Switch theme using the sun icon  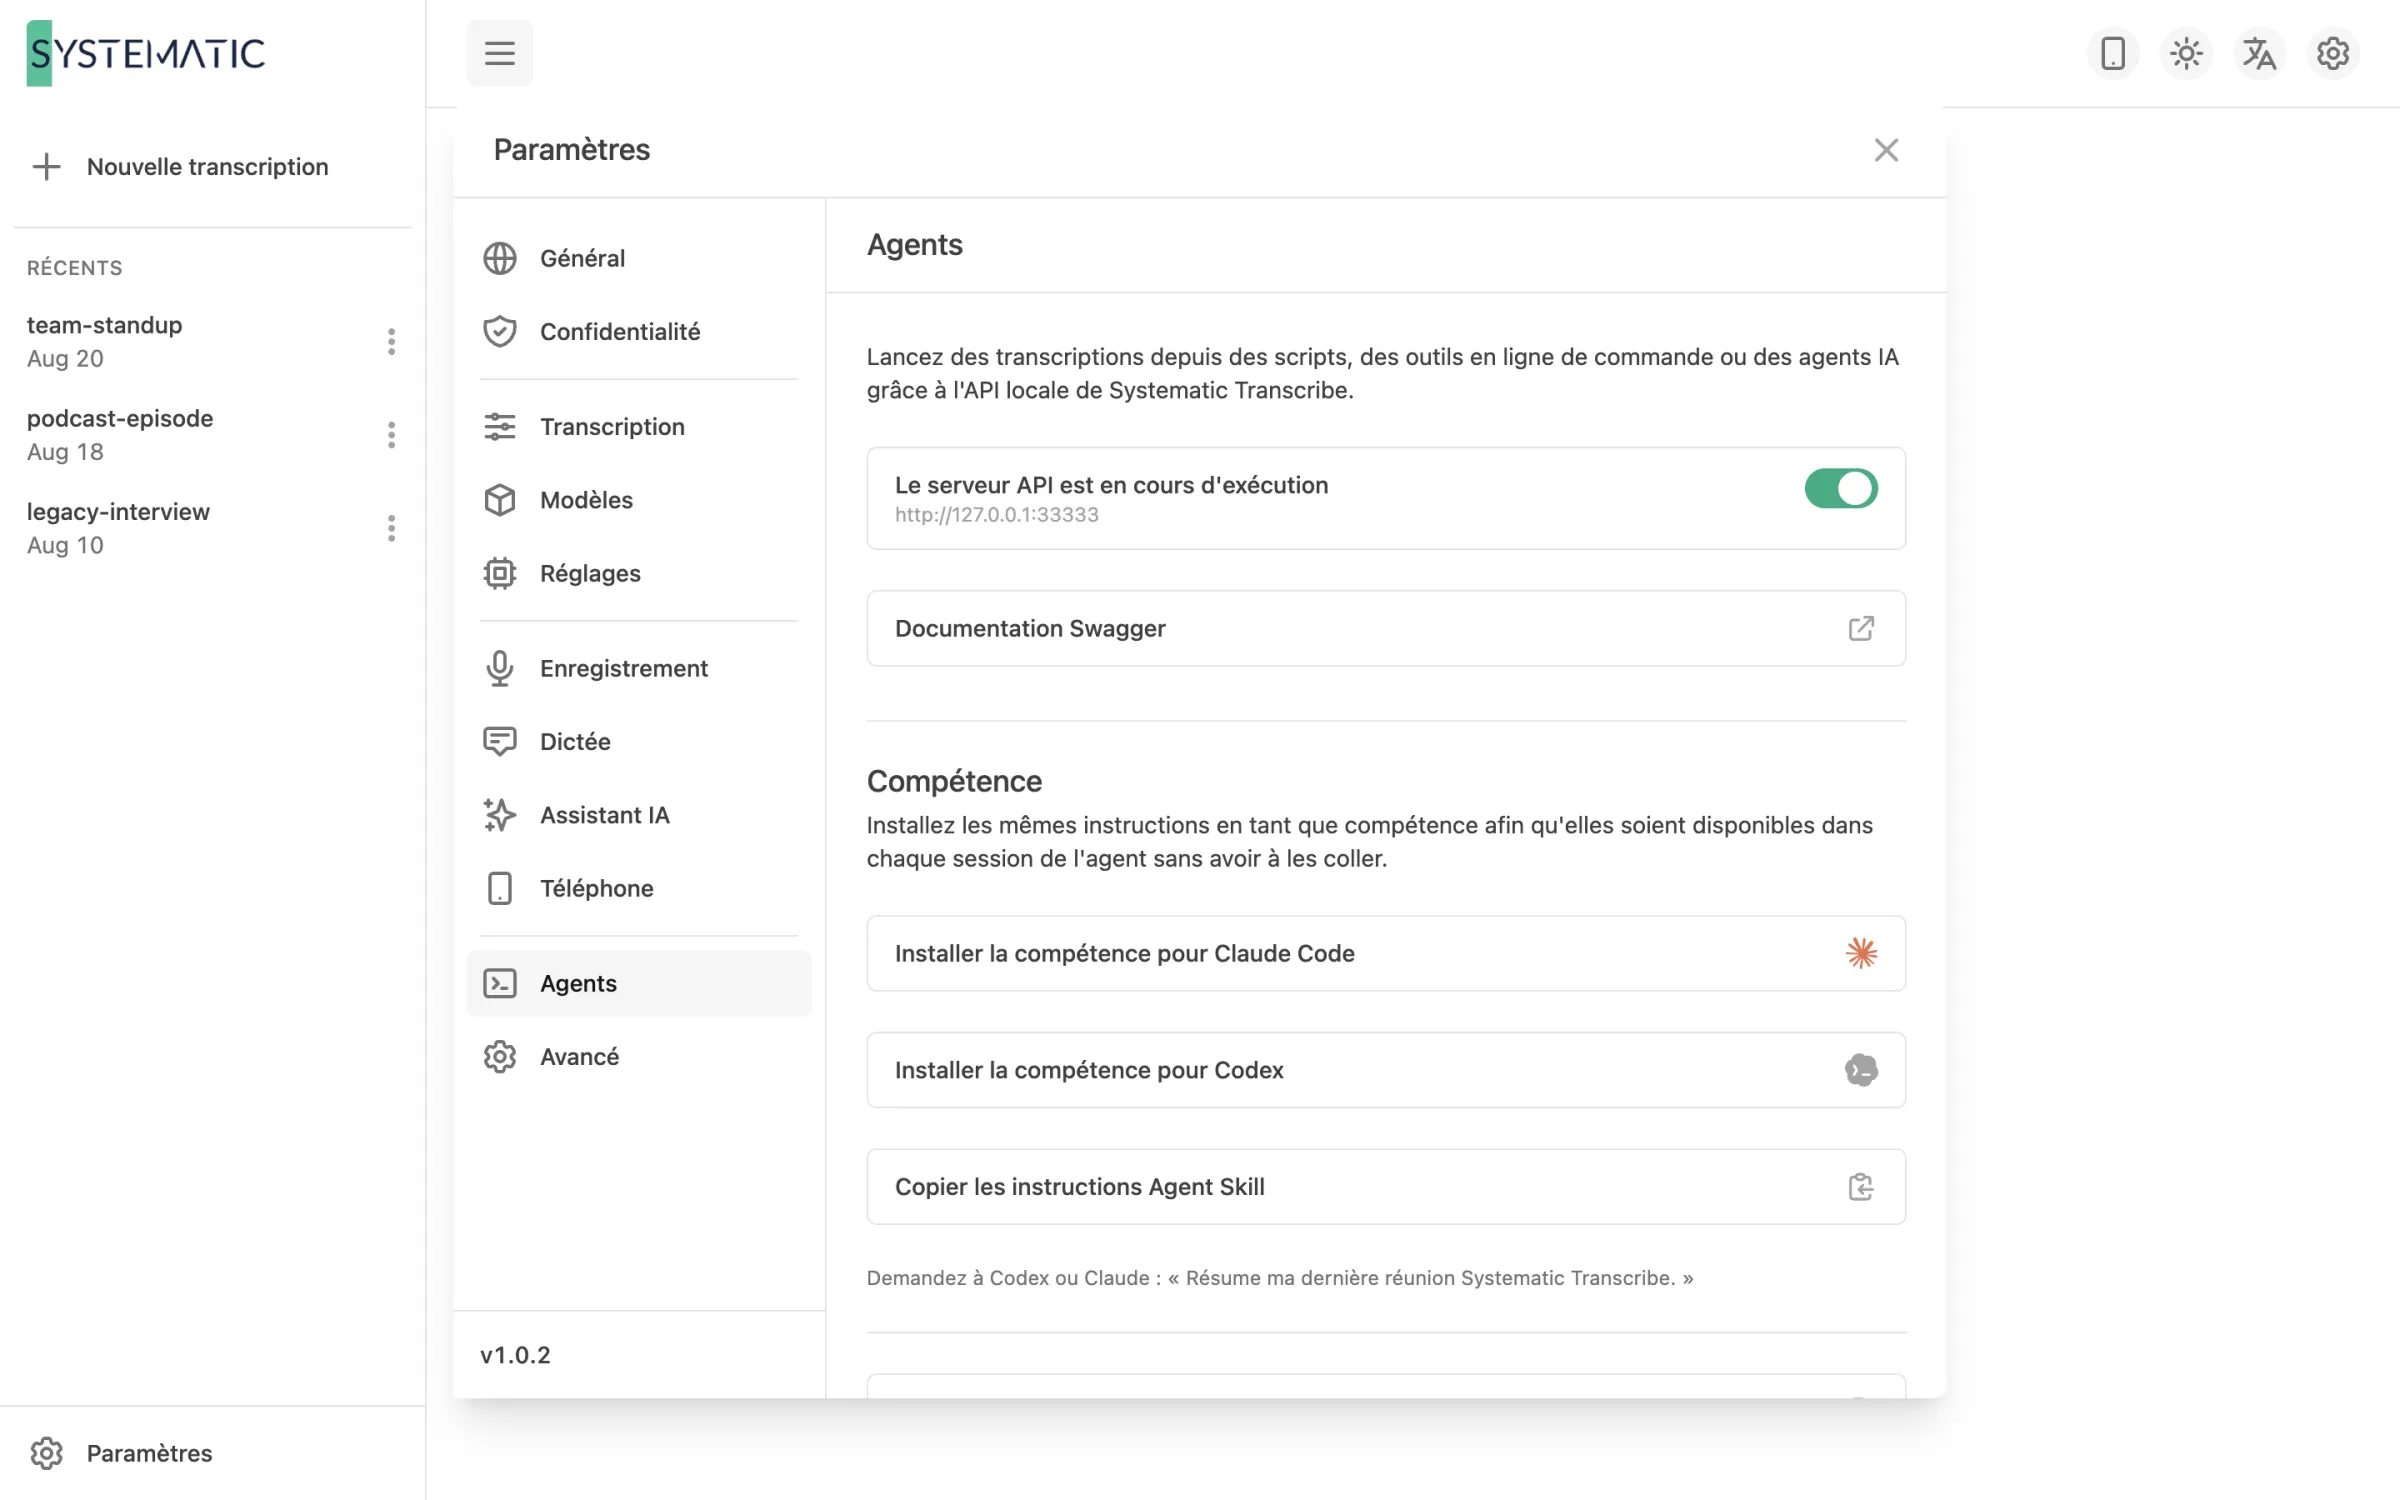point(2186,53)
